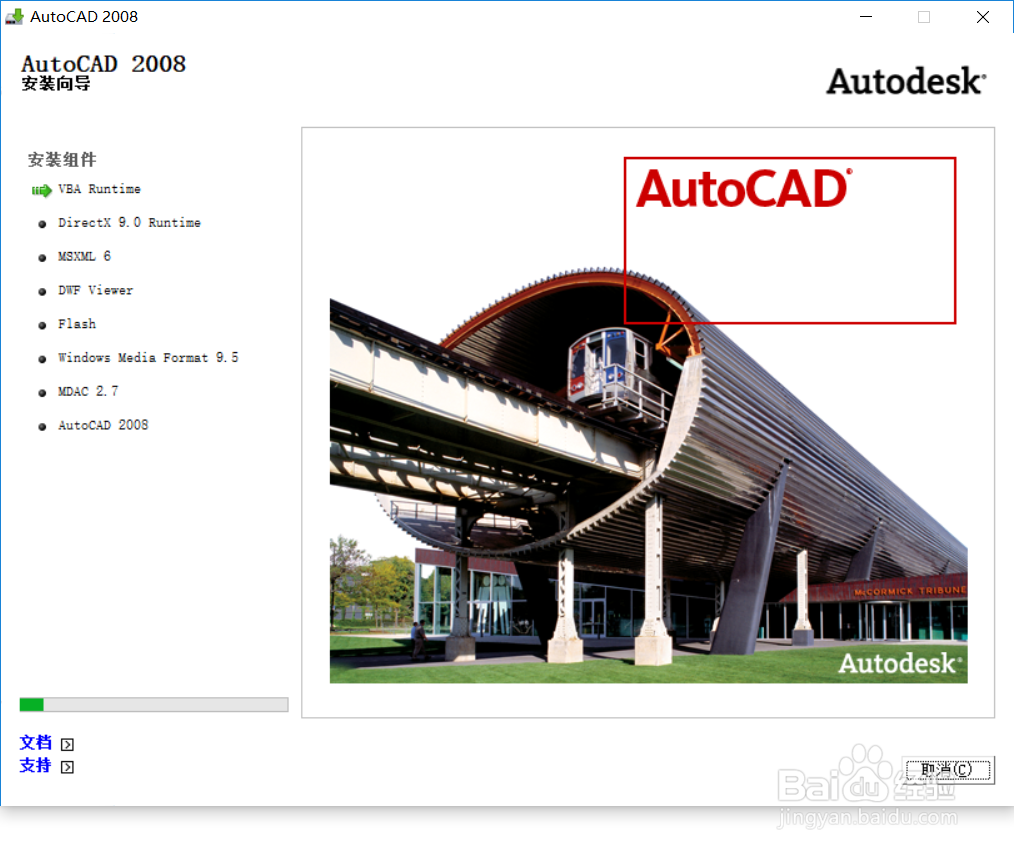Select MDAC 2.7 component entry
This screenshot has height=852, width=1014.
[88, 391]
